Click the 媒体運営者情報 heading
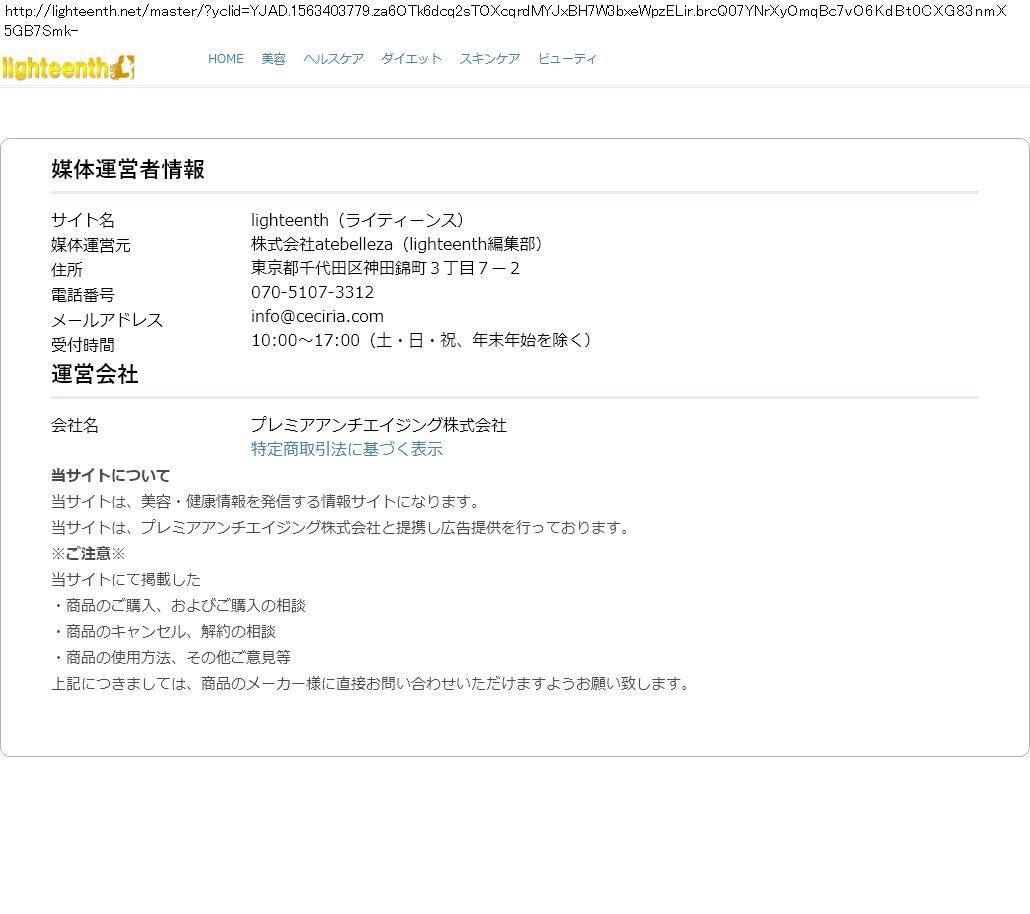1030x914 pixels. pos(128,169)
